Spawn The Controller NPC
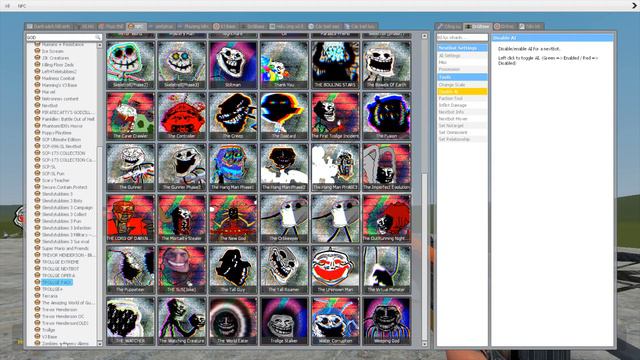The image size is (640, 360). 182,116
